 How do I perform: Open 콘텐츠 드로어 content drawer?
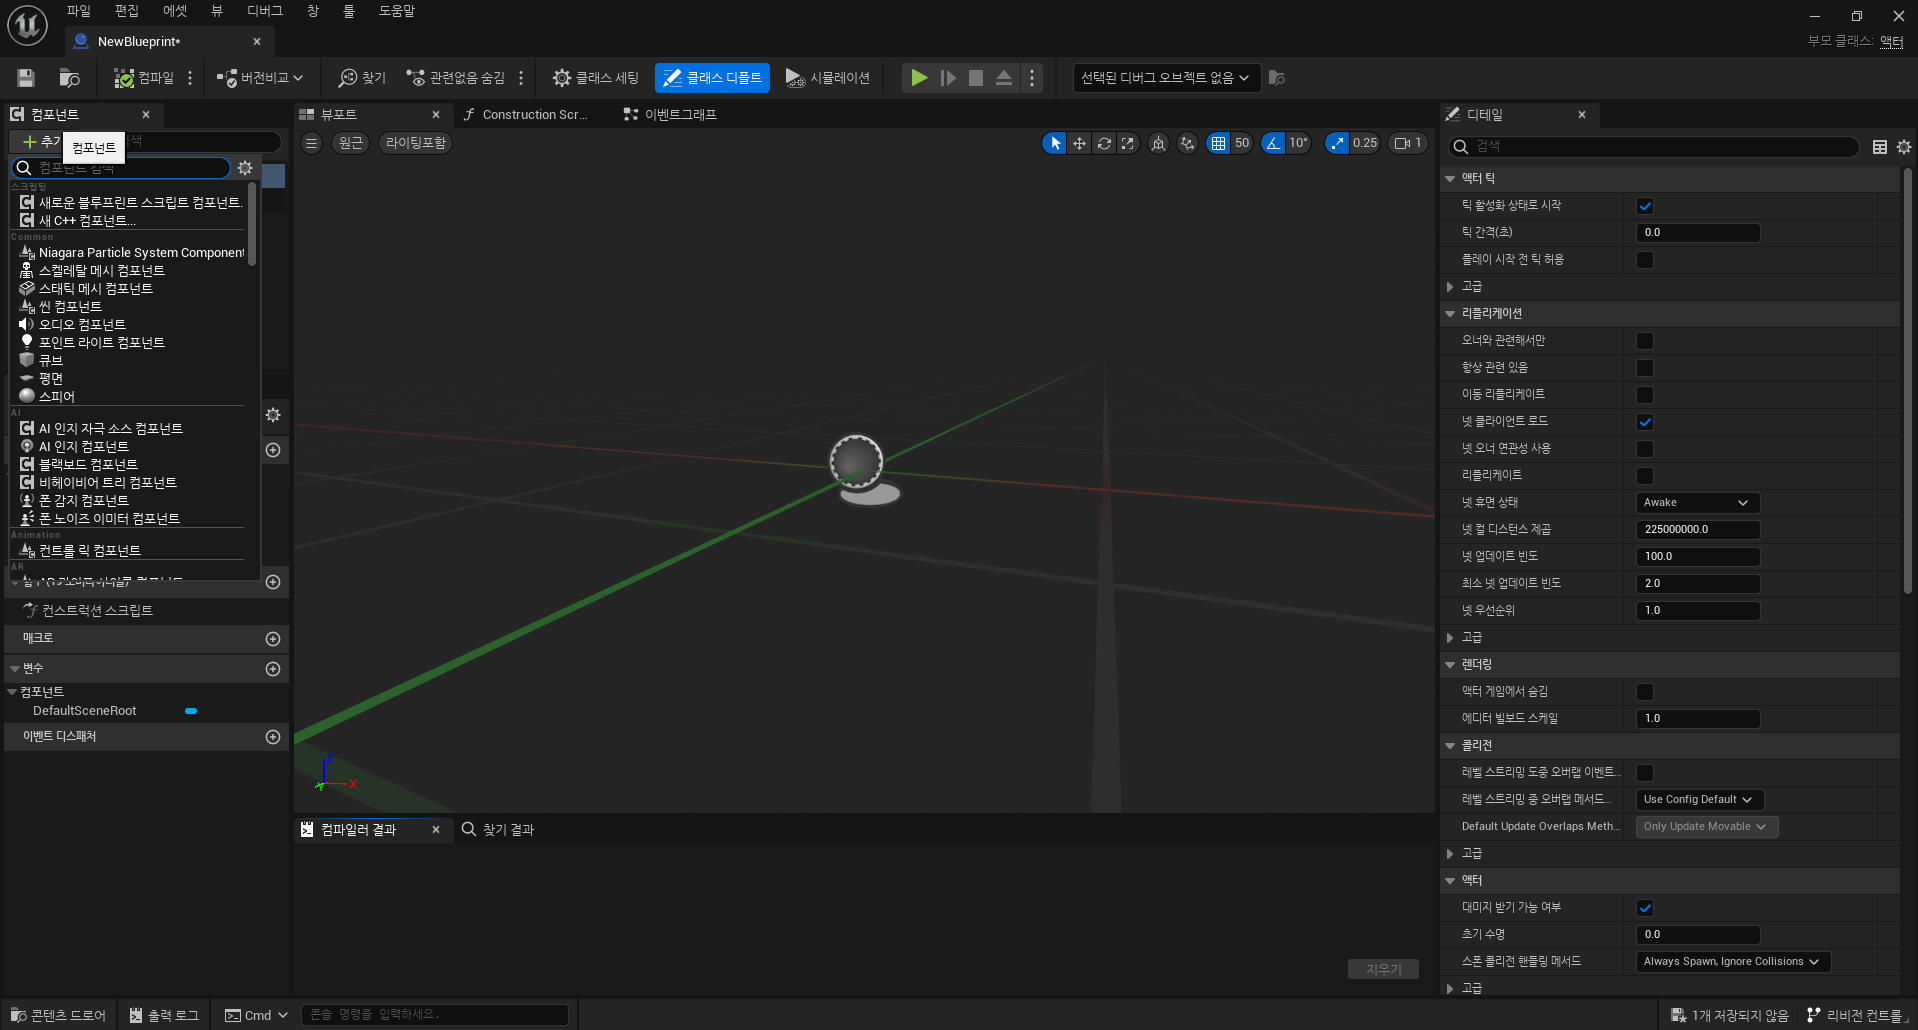click(58, 1015)
